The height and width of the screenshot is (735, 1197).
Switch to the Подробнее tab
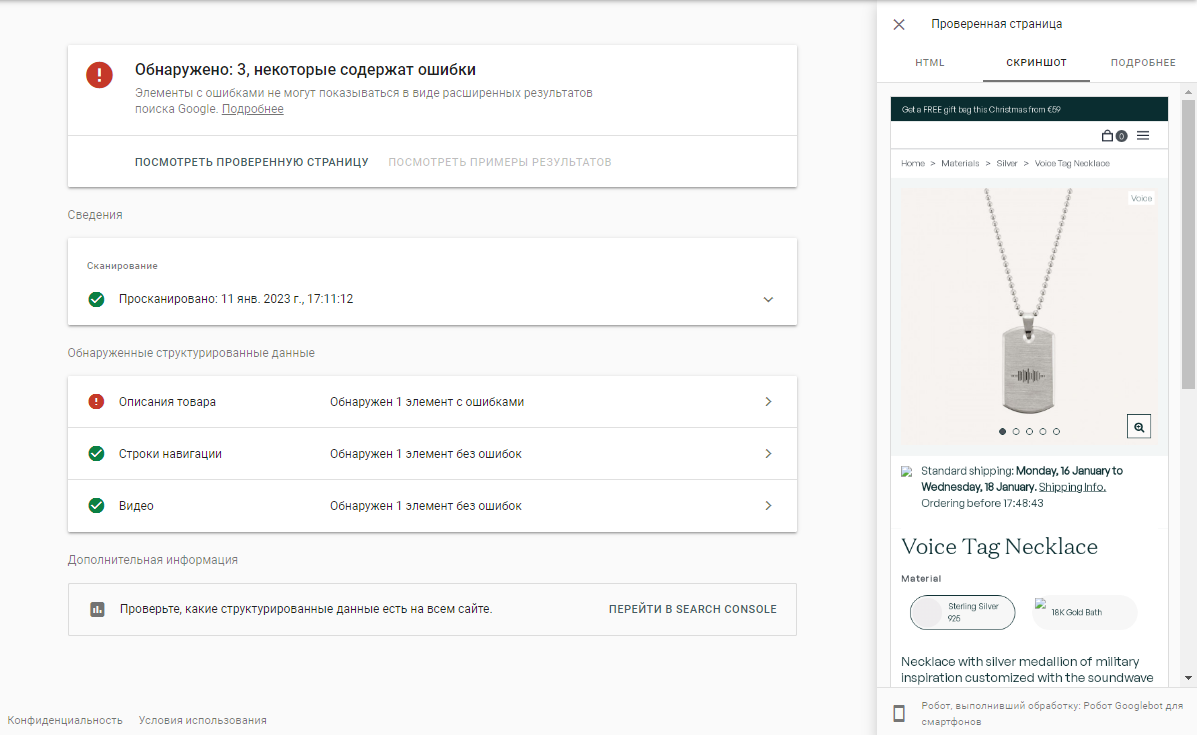[x=1142, y=63]
